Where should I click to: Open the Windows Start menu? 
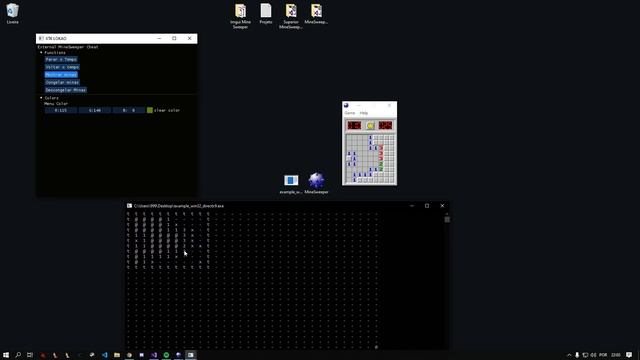(x=6, y=355)
